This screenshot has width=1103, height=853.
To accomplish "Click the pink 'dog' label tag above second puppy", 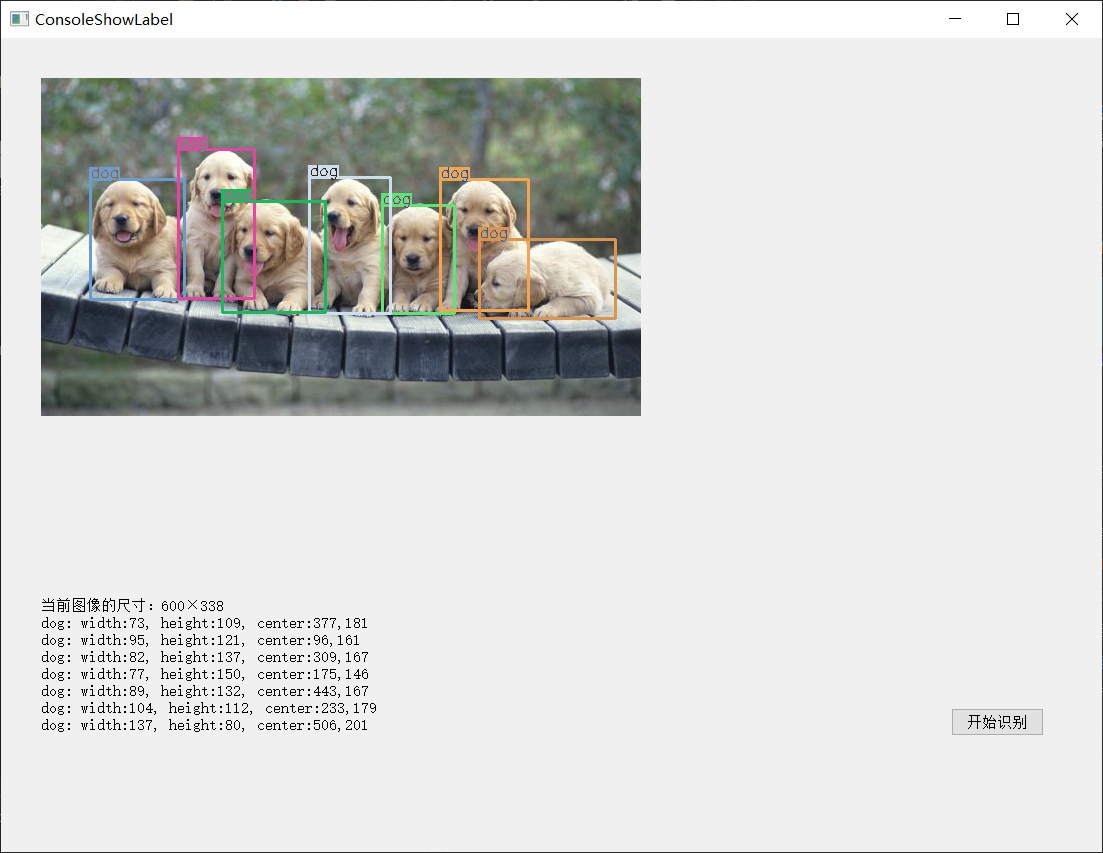I will (192, 142).
